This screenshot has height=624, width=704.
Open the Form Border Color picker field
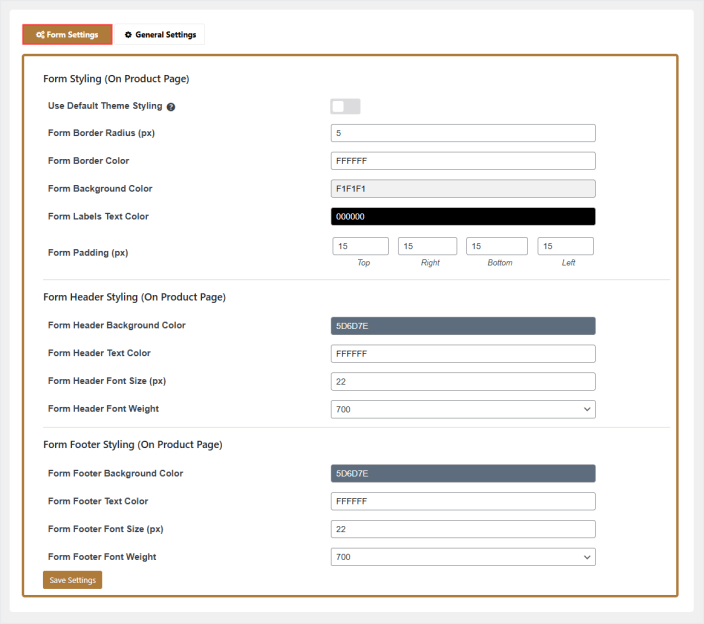463,161
